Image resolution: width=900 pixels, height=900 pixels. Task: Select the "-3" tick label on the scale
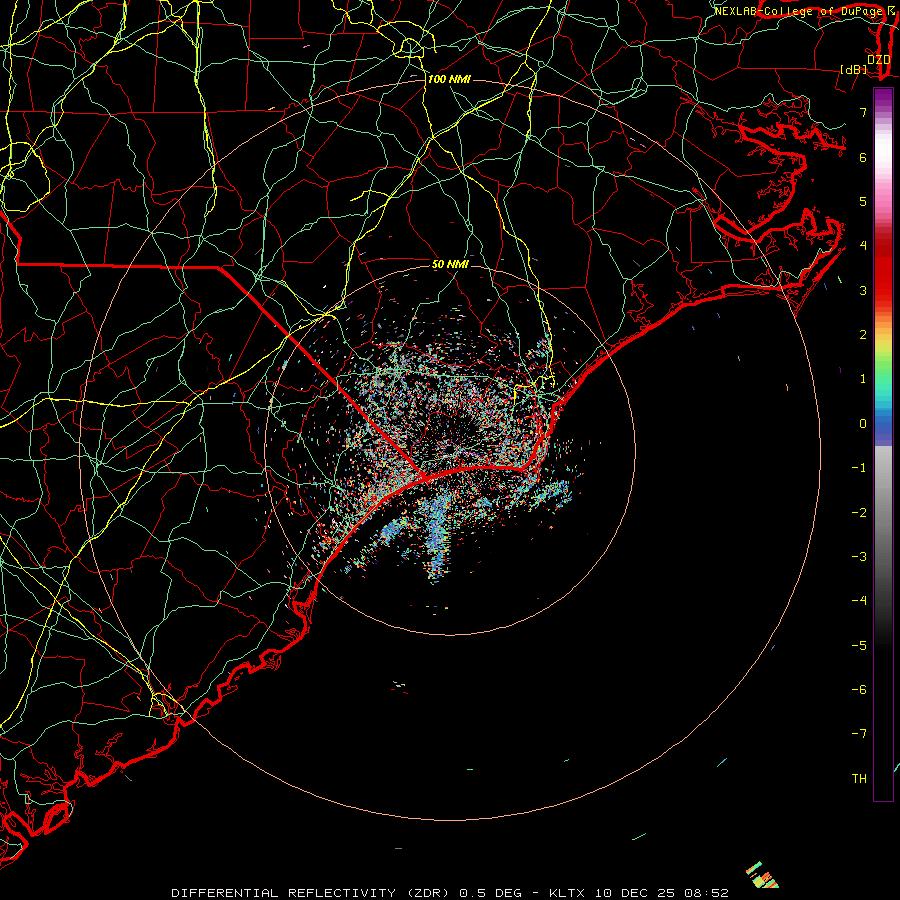coord(859,557)
